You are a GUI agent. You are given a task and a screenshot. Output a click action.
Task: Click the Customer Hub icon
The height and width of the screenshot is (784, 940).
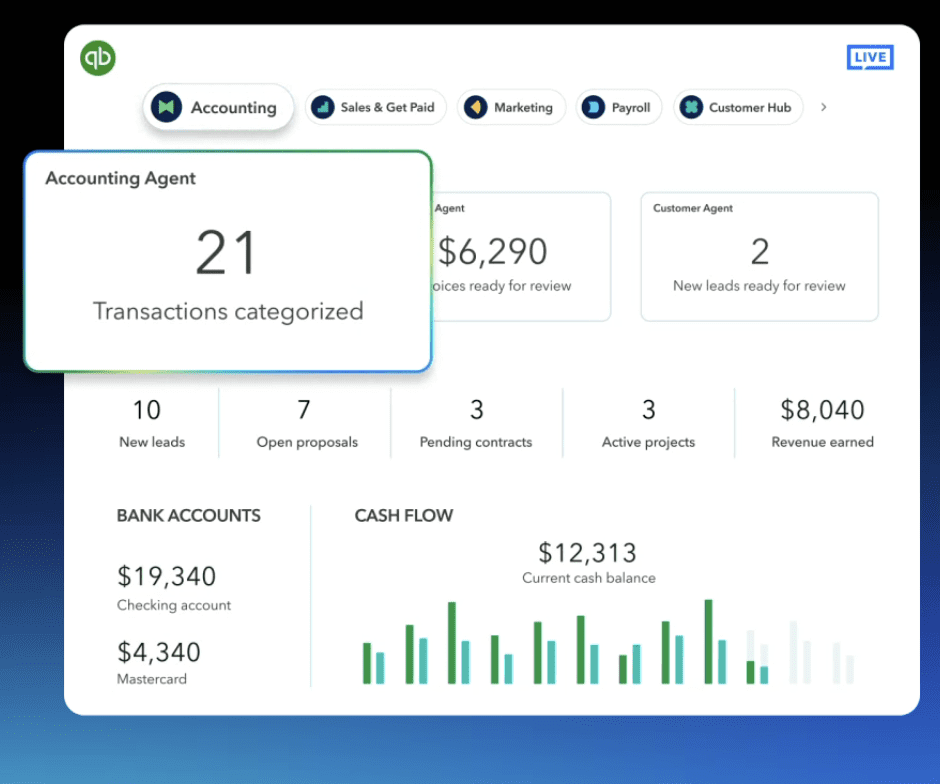691,107
